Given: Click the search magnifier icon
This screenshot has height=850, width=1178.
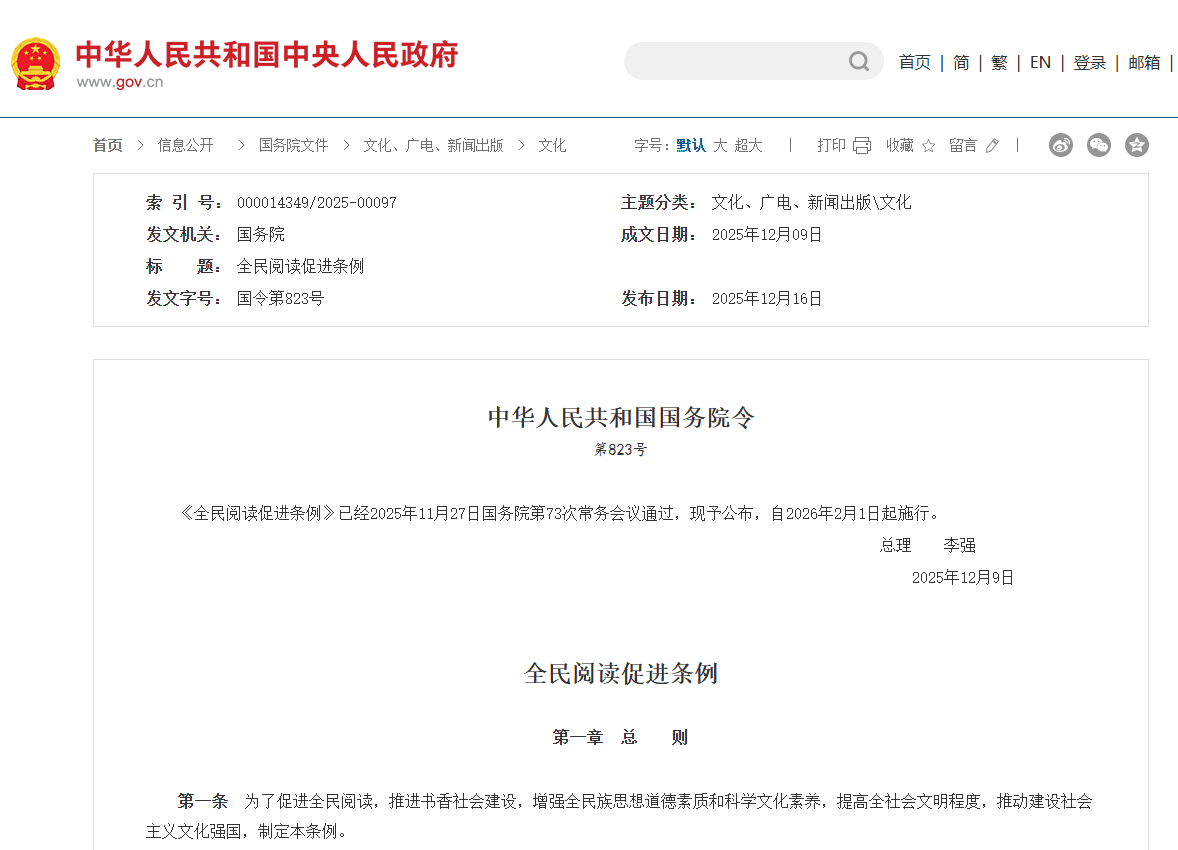Looking at the screenshot, I should [858, 62].
